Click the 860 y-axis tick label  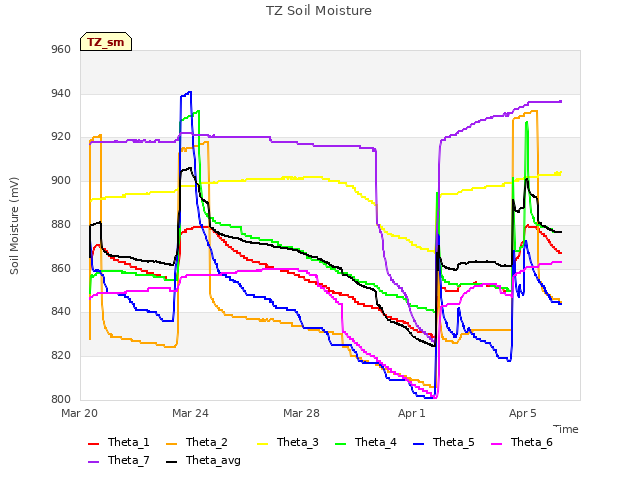pos(61,269)
